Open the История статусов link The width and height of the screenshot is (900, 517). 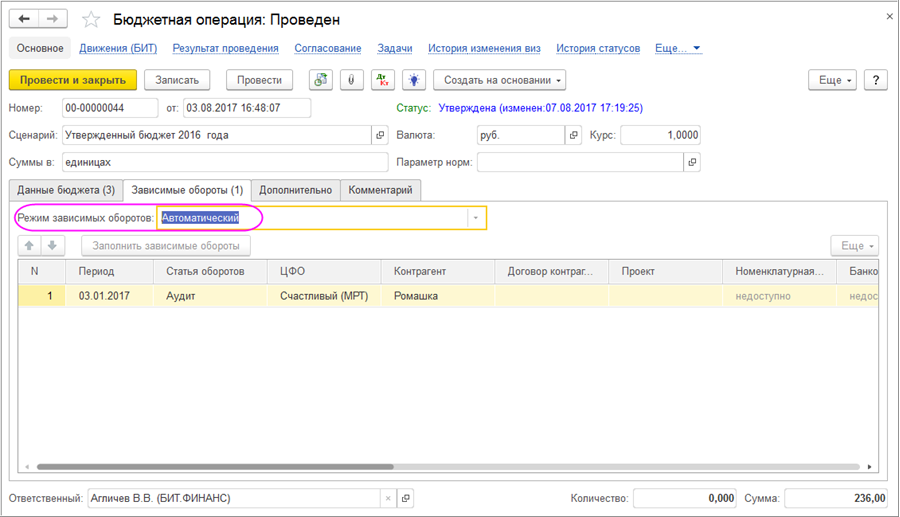coord(598,48)
